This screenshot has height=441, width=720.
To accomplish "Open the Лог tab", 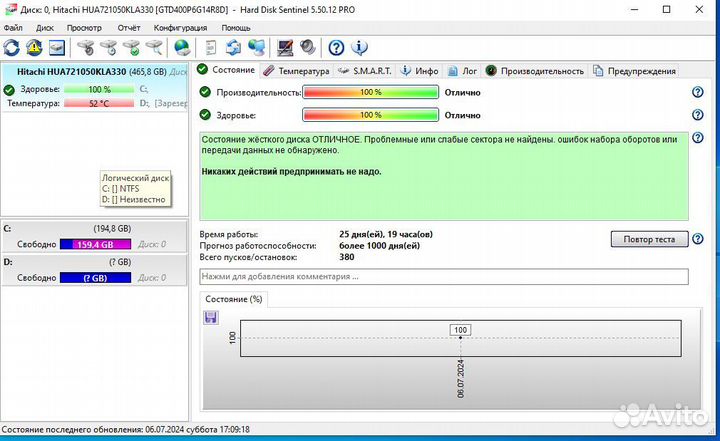I will [x=462, y=71].
